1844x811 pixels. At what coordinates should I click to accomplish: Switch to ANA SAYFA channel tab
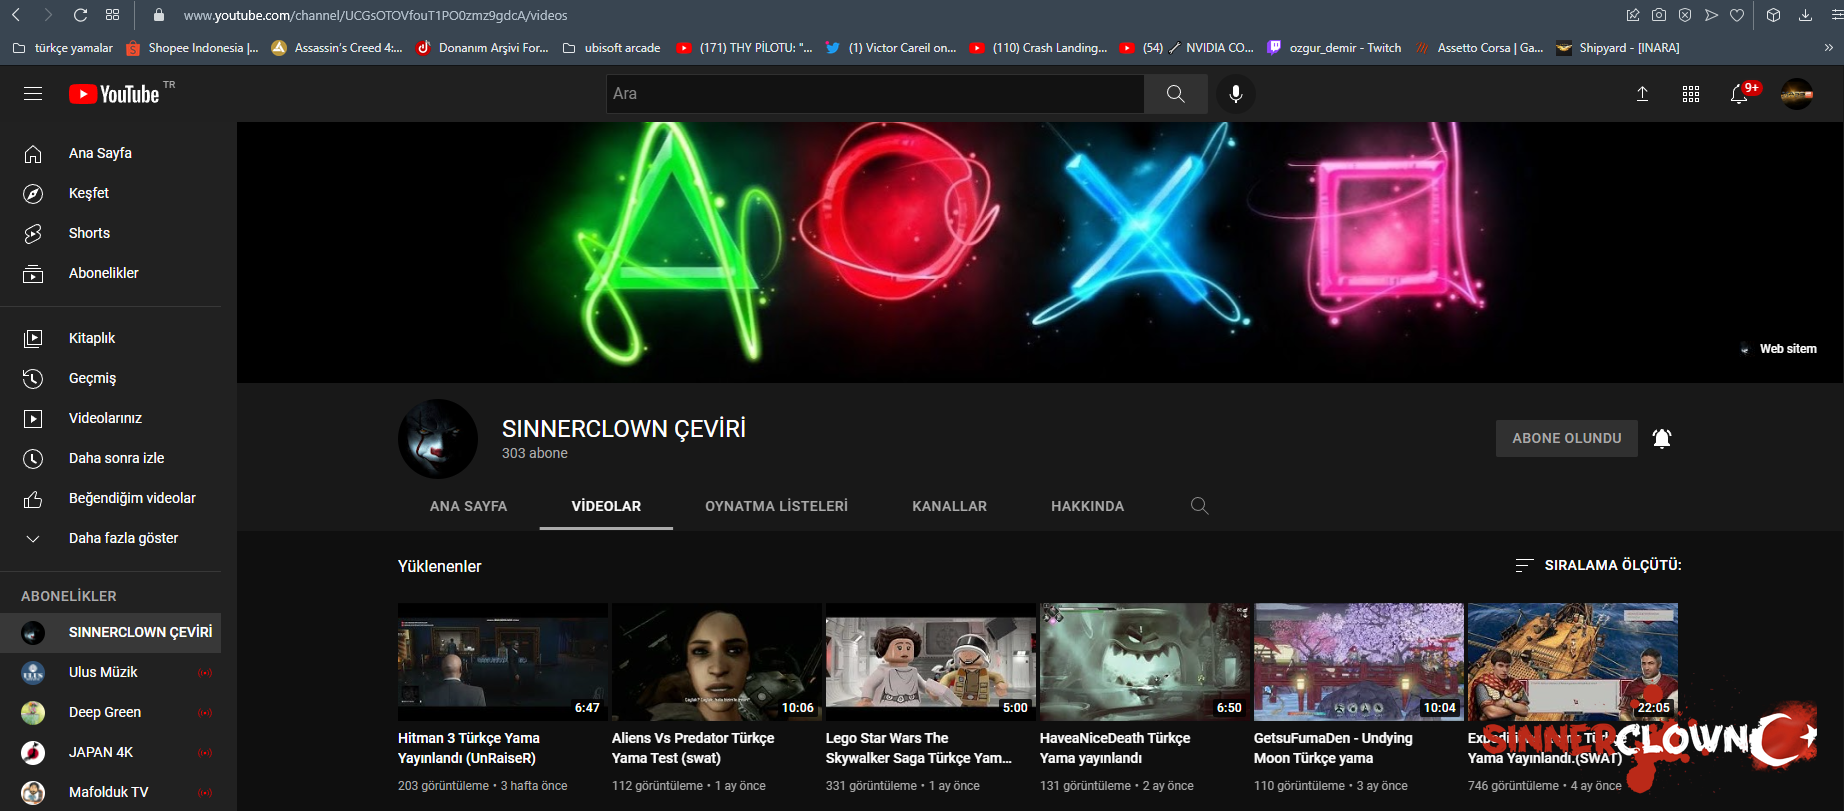(x=468, y=506)
